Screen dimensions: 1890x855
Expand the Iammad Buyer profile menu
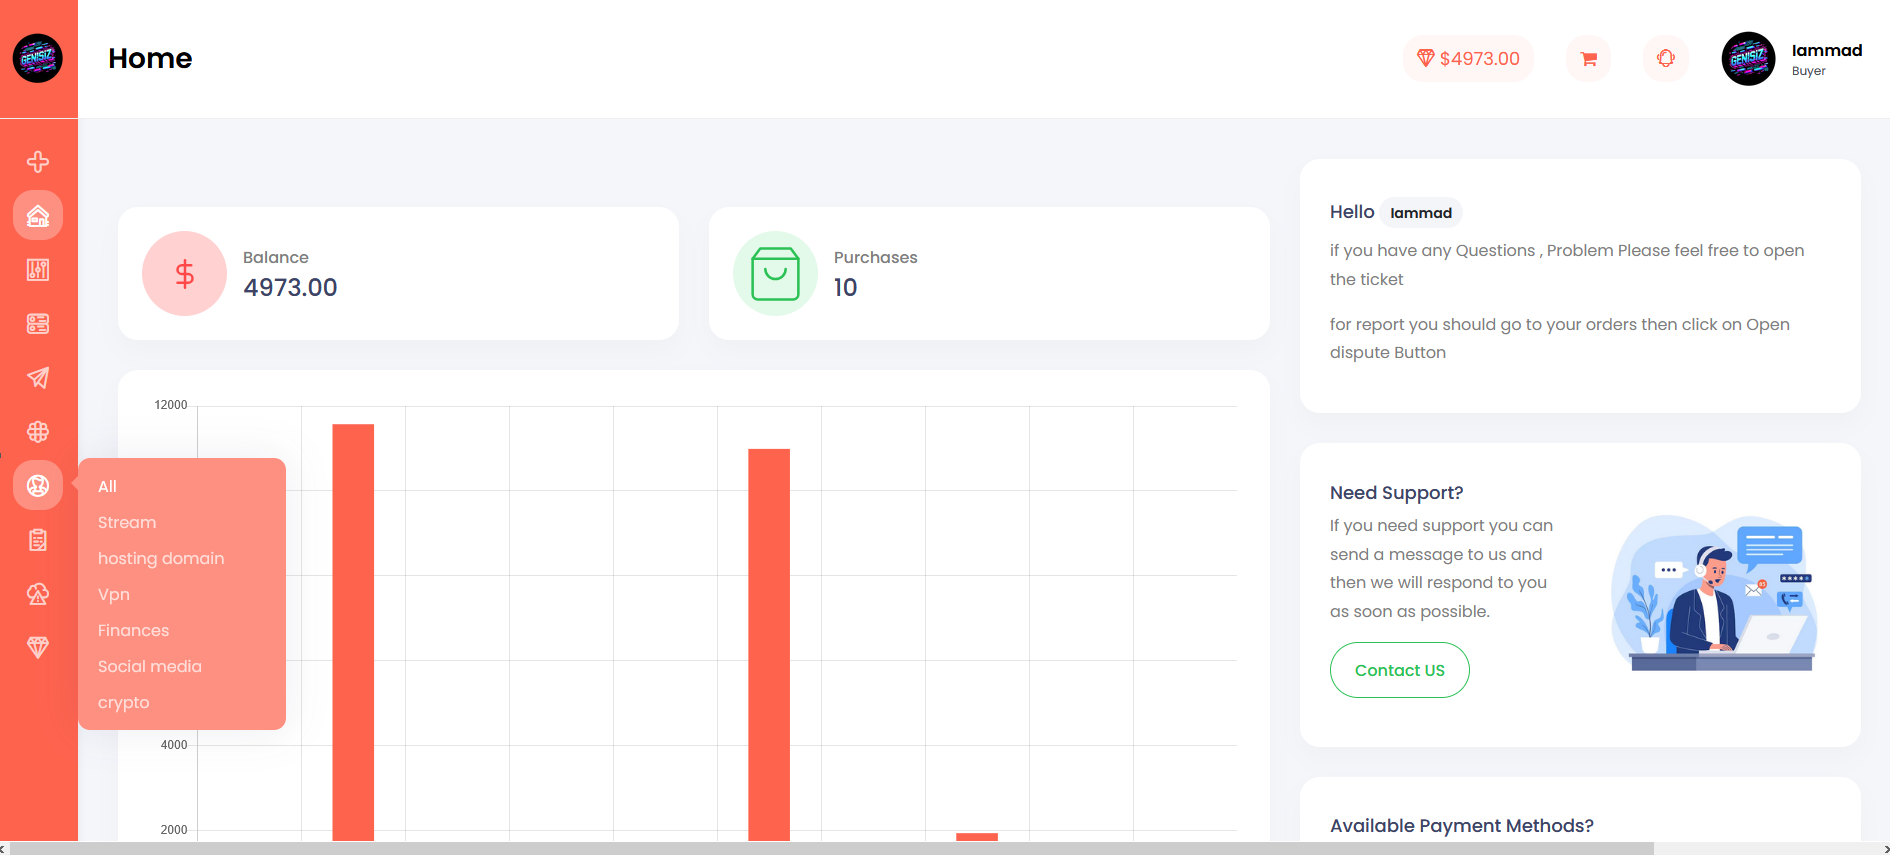[x=1792, y=59]
